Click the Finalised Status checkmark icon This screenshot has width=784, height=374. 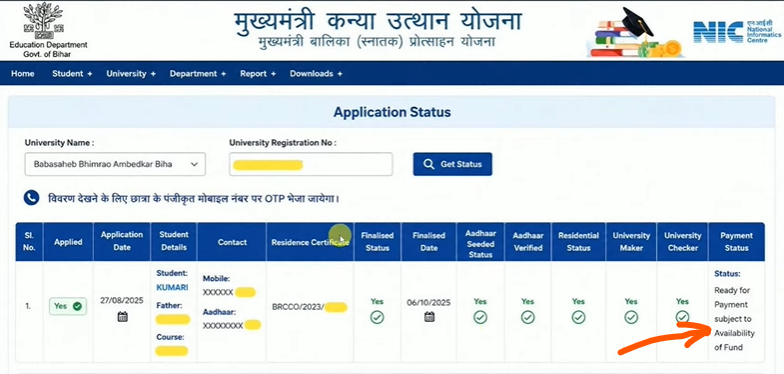[377, 317]
